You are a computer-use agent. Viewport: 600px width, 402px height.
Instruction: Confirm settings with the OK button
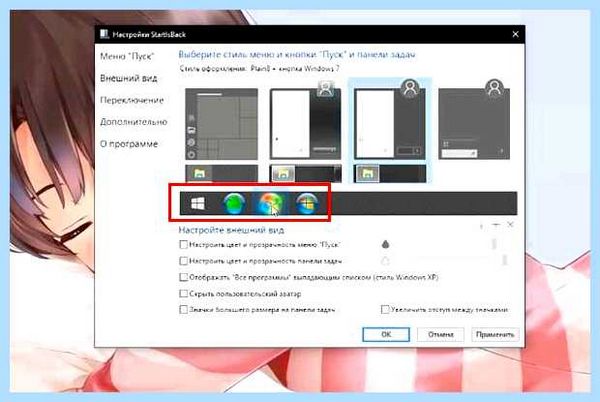(x=386, y=334)
